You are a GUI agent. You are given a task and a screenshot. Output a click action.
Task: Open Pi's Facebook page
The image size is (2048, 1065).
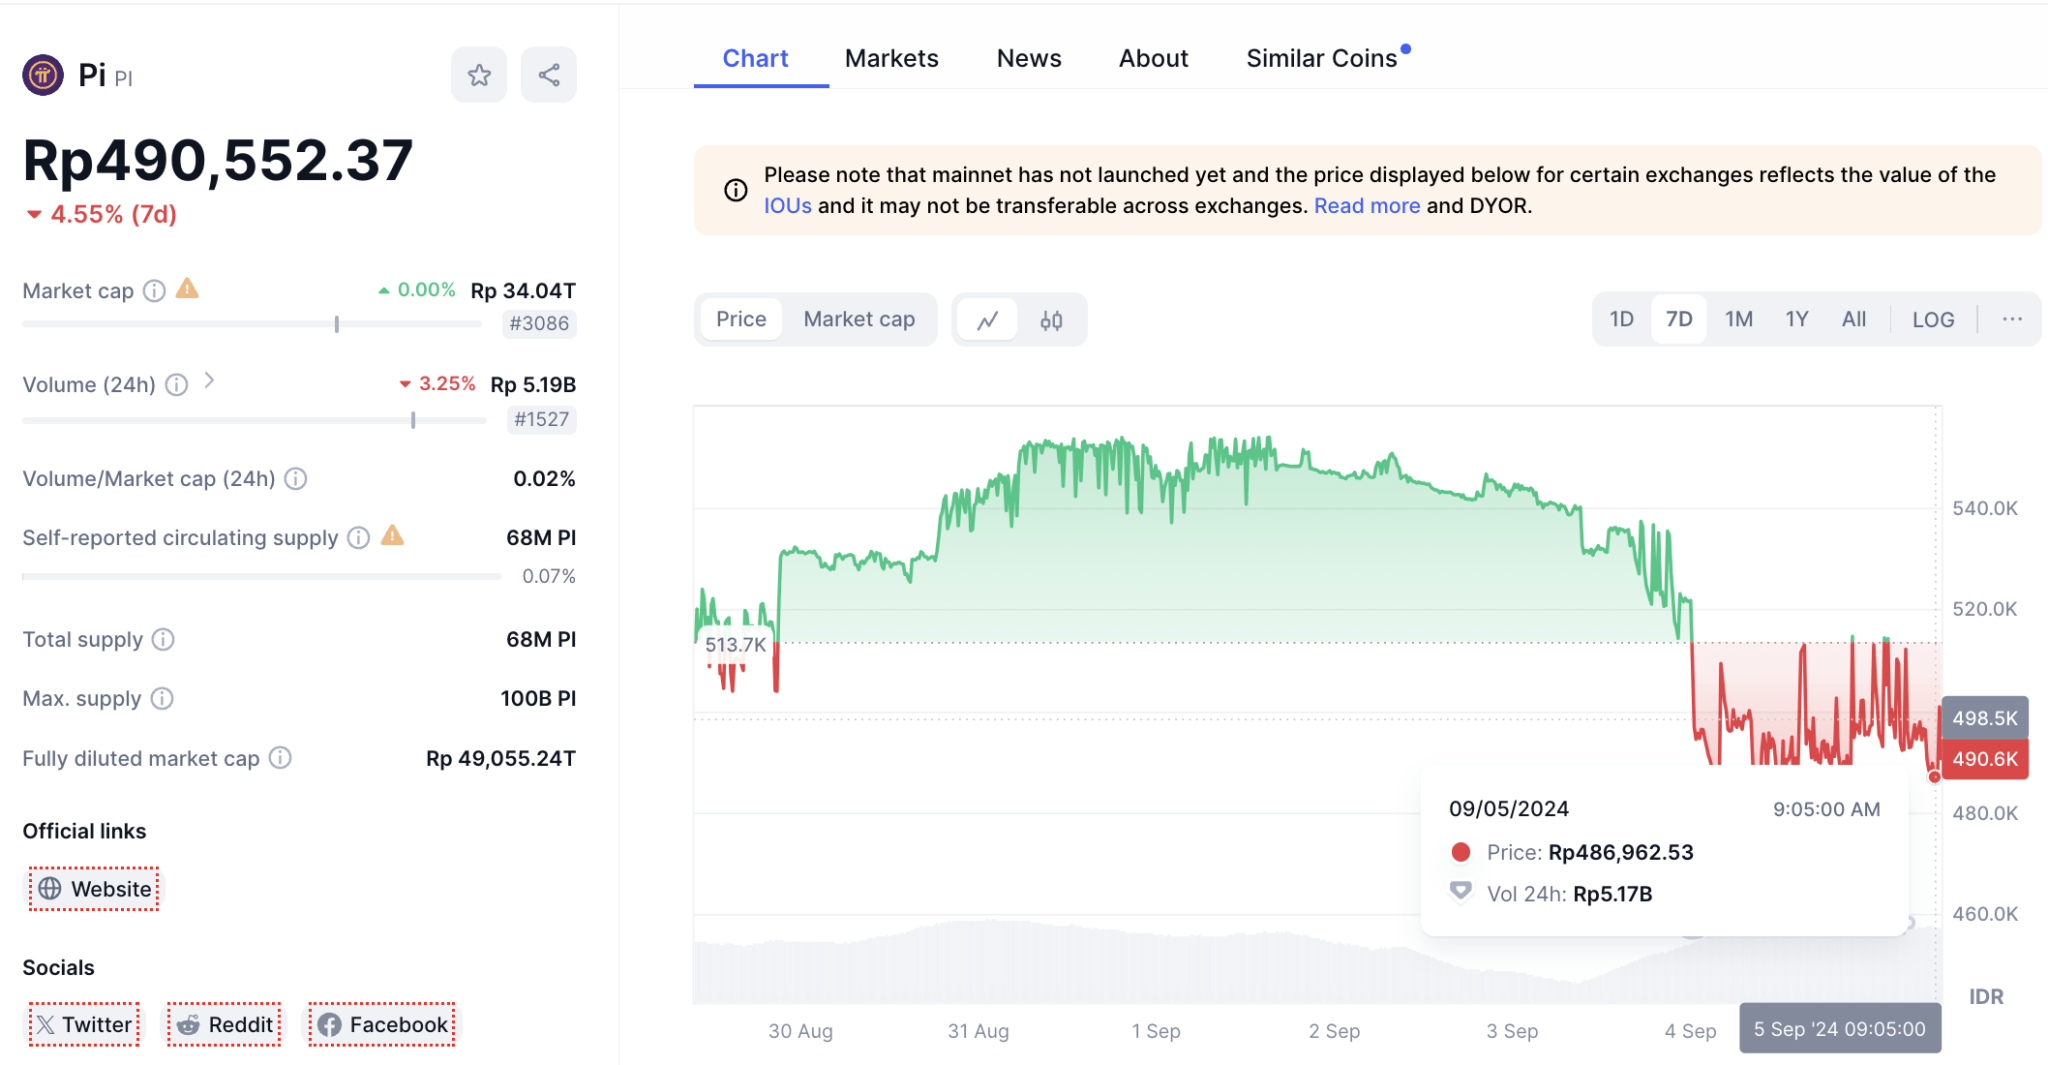381,1024
